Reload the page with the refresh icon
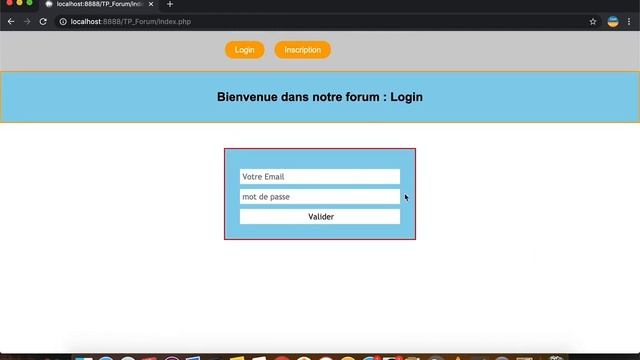 click(x=43, y=22)
